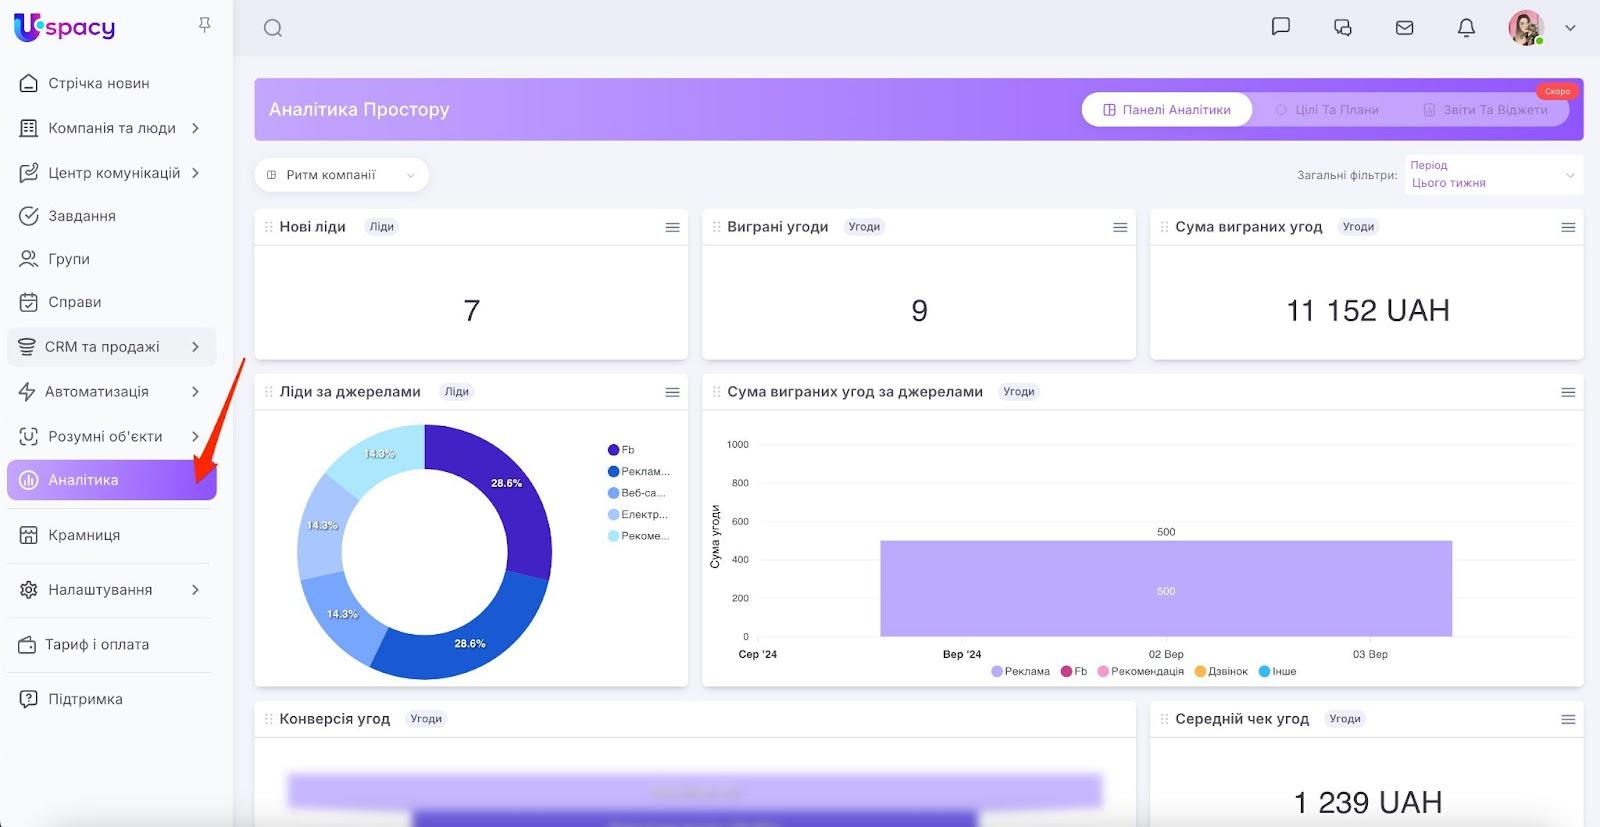Click the search magnifier icon
Image resolution: width=1600 pixels, height=827 pixels.
[273, 28]
